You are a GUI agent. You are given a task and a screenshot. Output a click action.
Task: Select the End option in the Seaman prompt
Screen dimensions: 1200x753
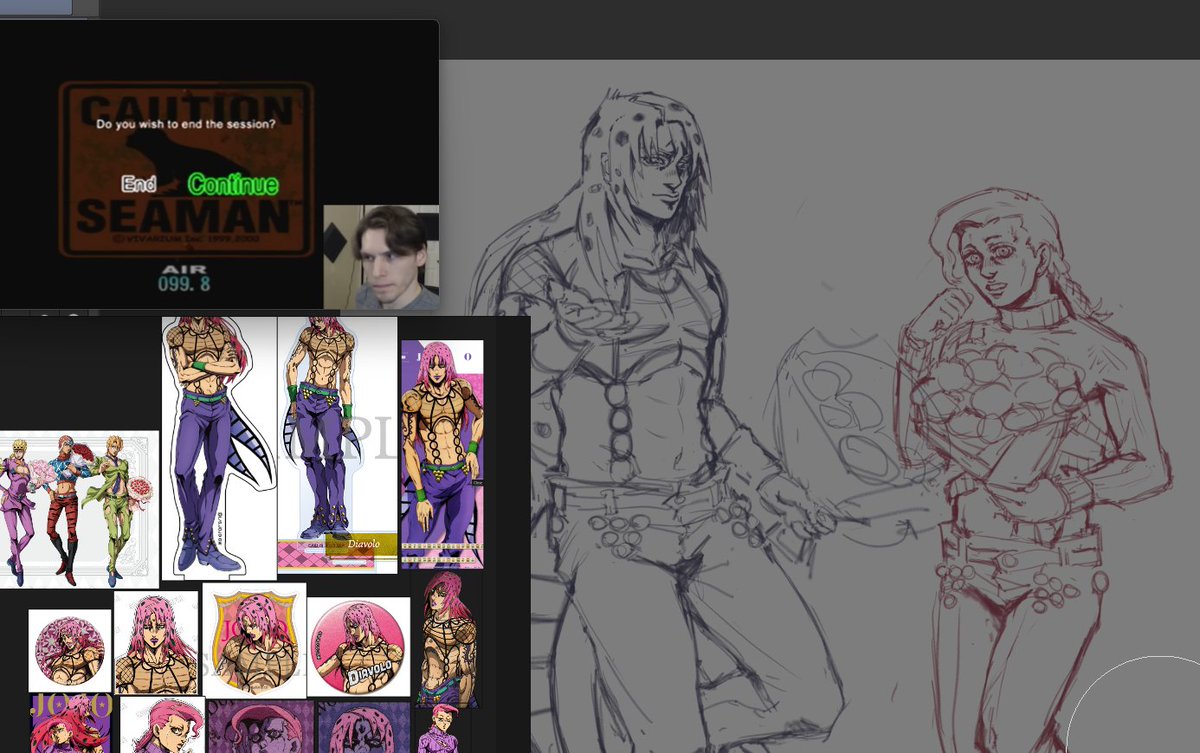click(x=139, y=184)
